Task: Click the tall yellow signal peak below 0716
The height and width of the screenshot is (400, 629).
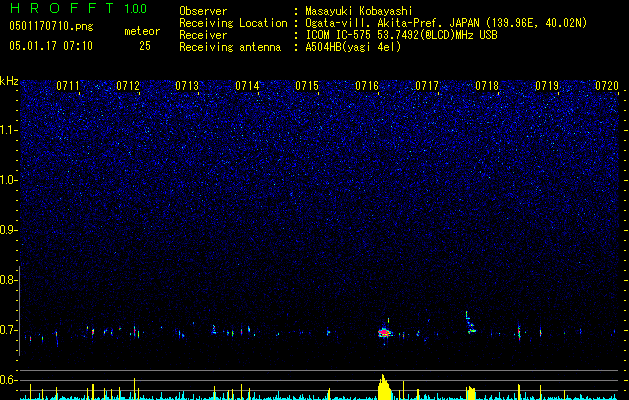Action: [384, 387]
